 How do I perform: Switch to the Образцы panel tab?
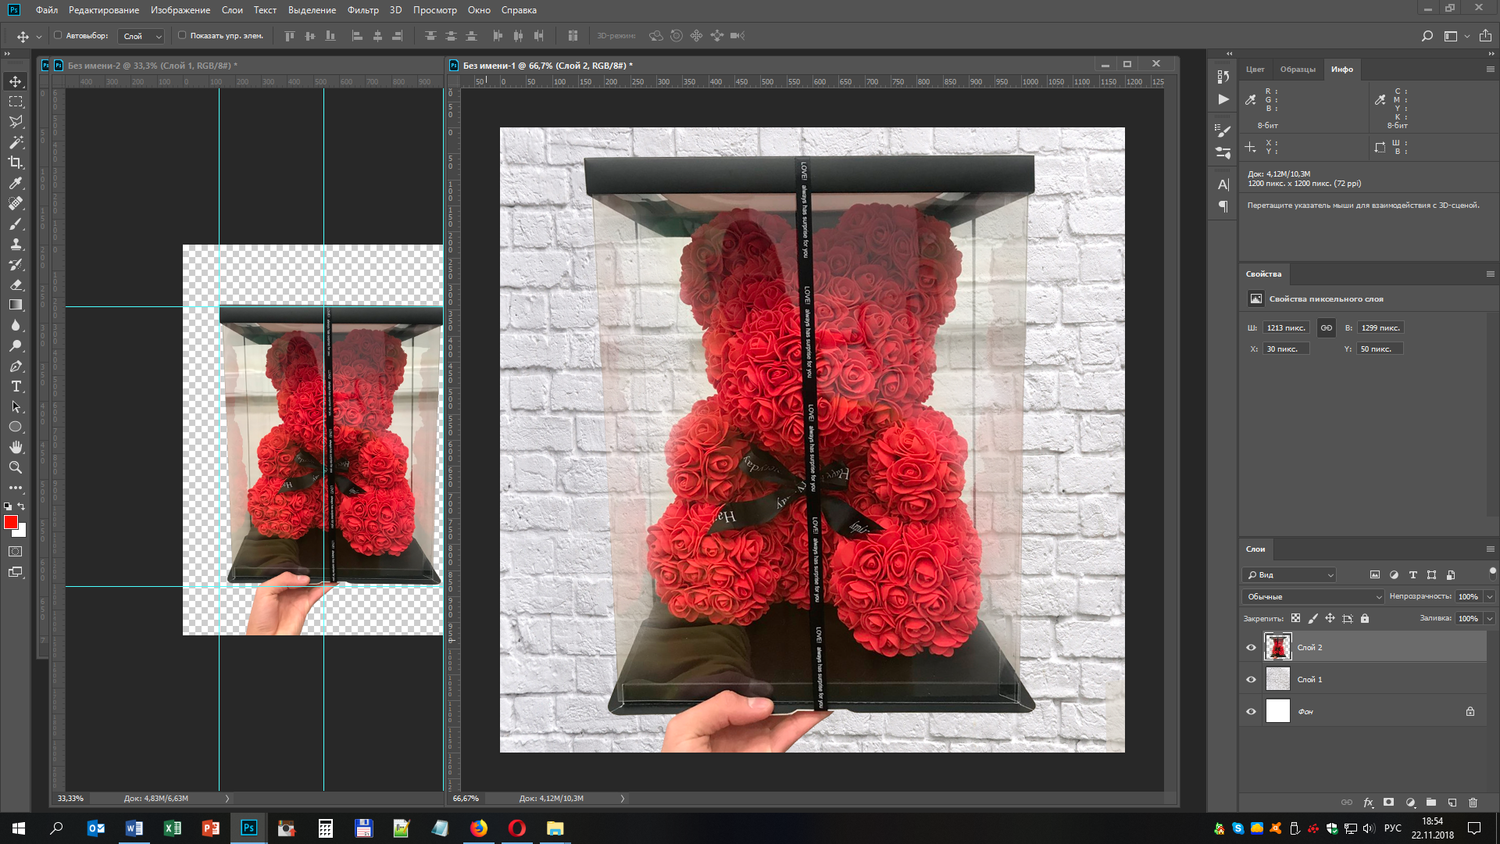(x=1298, y=69)
